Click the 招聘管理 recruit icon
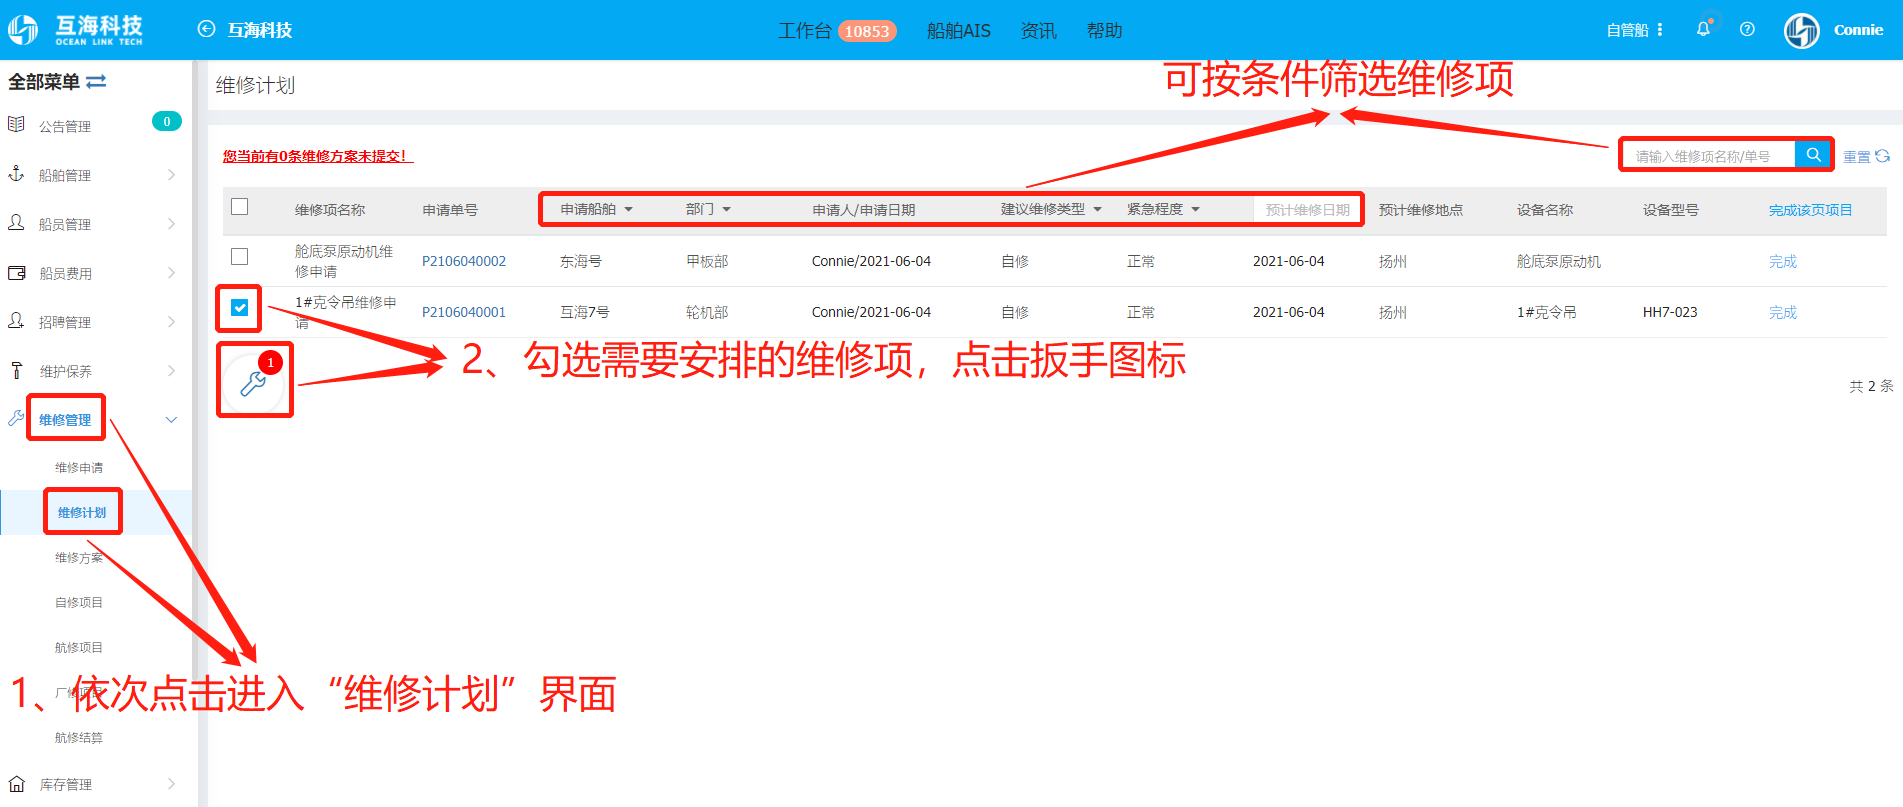 [x=16, y=320]
